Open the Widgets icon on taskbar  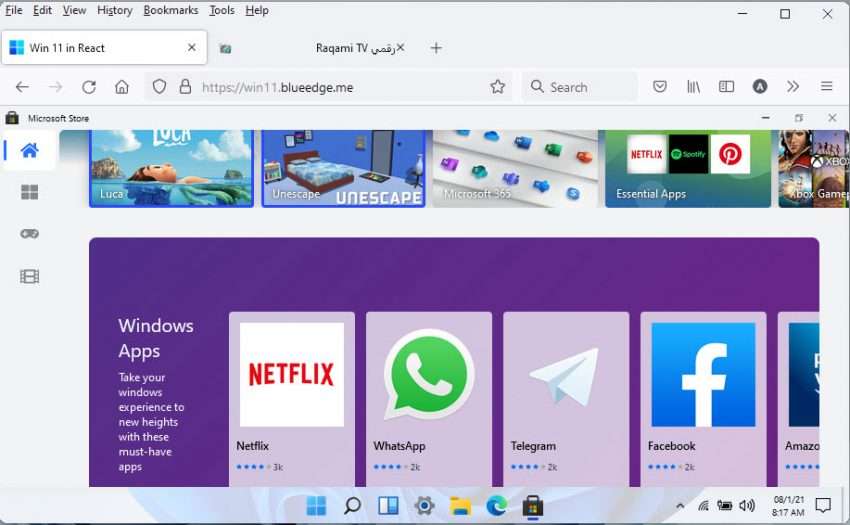coord(388,506)
